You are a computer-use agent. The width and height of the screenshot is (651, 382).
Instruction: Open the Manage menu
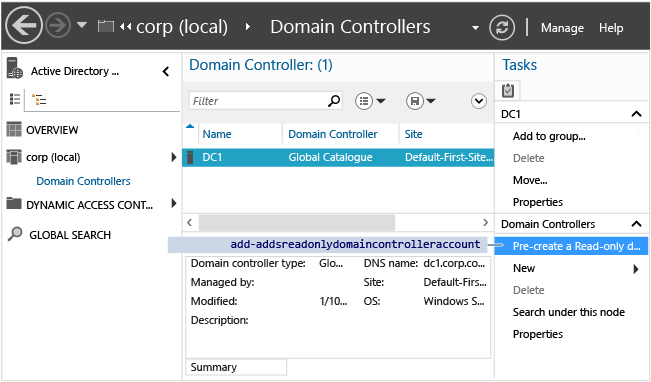[562, 28]
